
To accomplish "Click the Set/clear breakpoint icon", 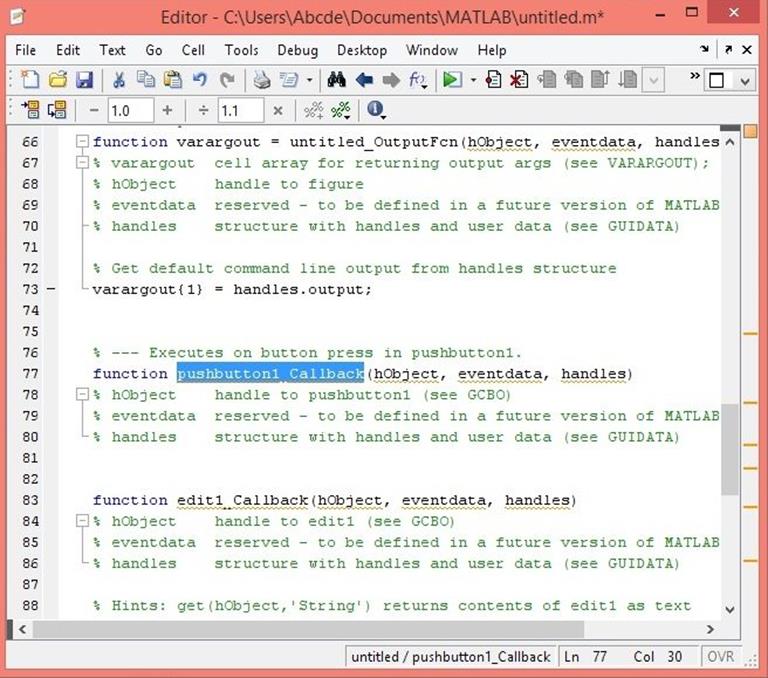I will click(494, 80).
